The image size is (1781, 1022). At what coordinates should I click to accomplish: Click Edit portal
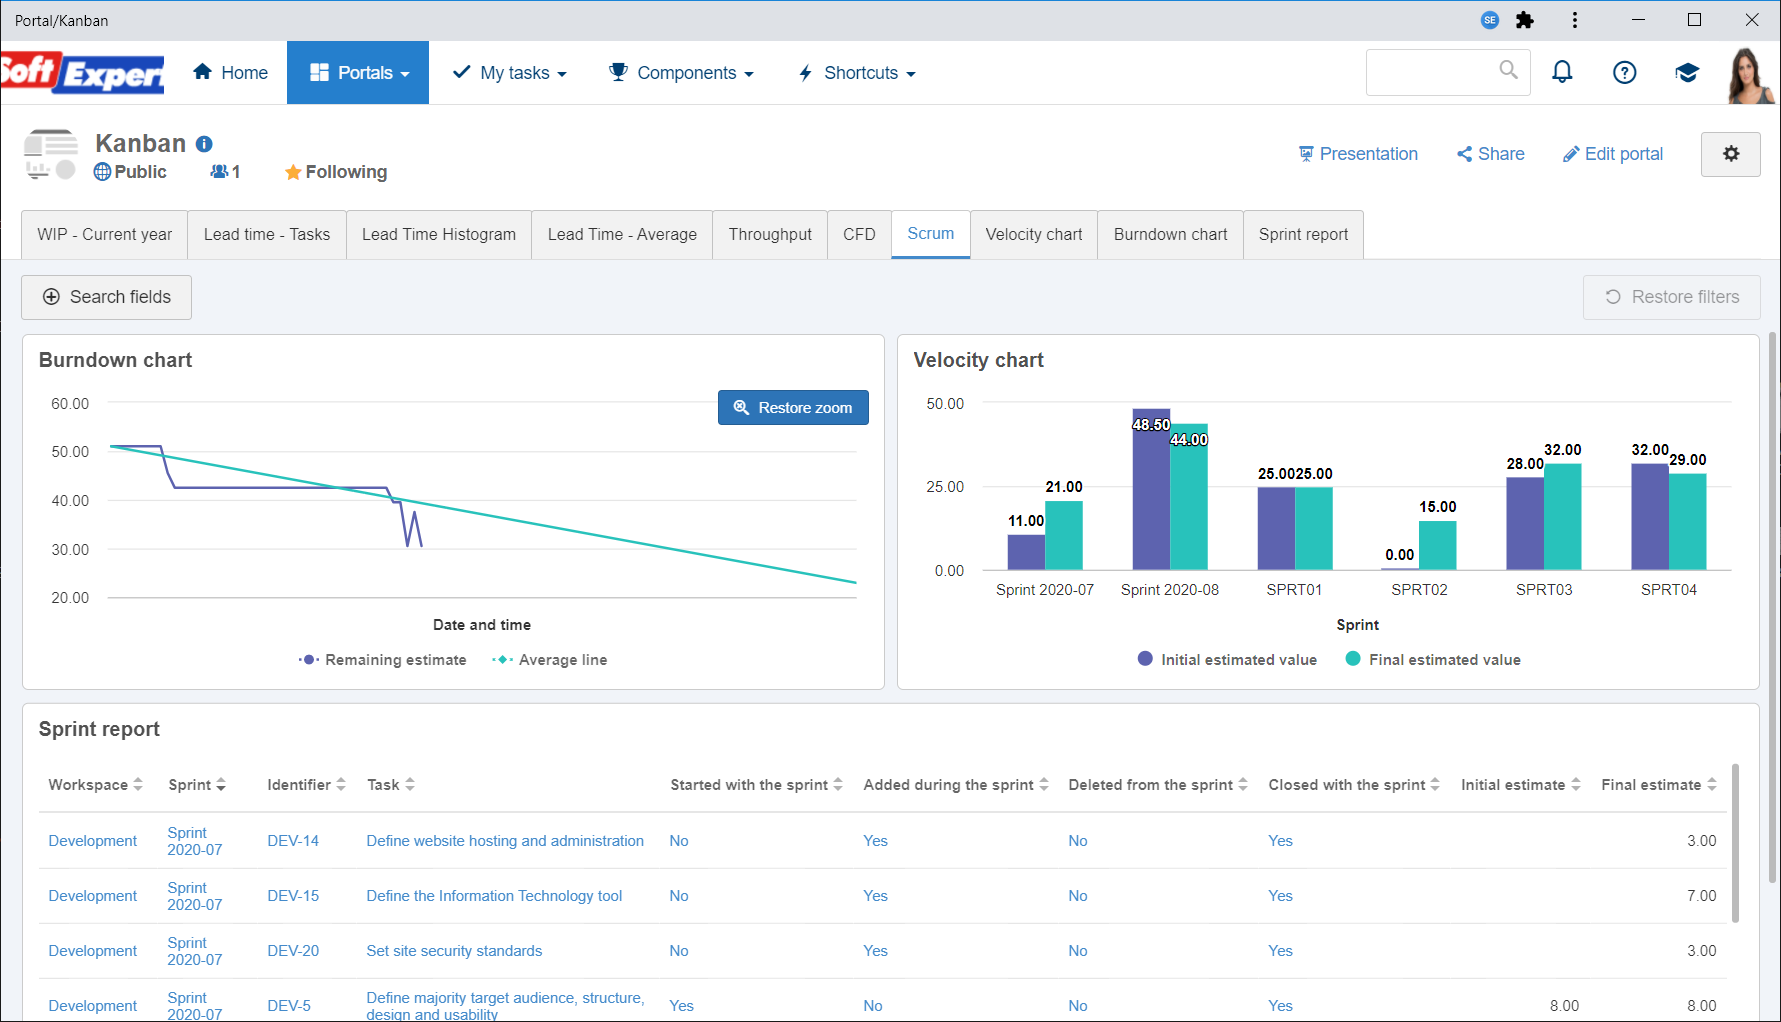[x=1613, y=154]
